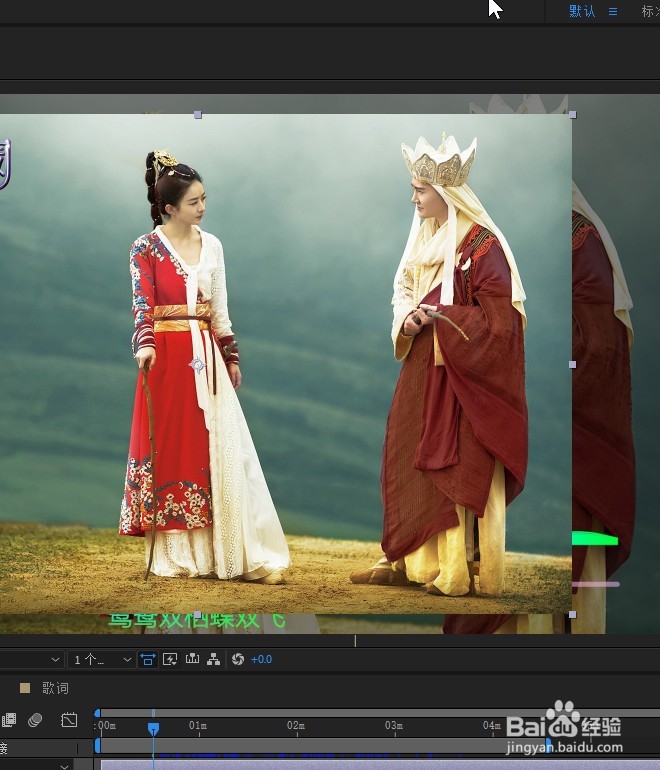
Task: Enable motion blur for the composition
Action: coord(35,720)
